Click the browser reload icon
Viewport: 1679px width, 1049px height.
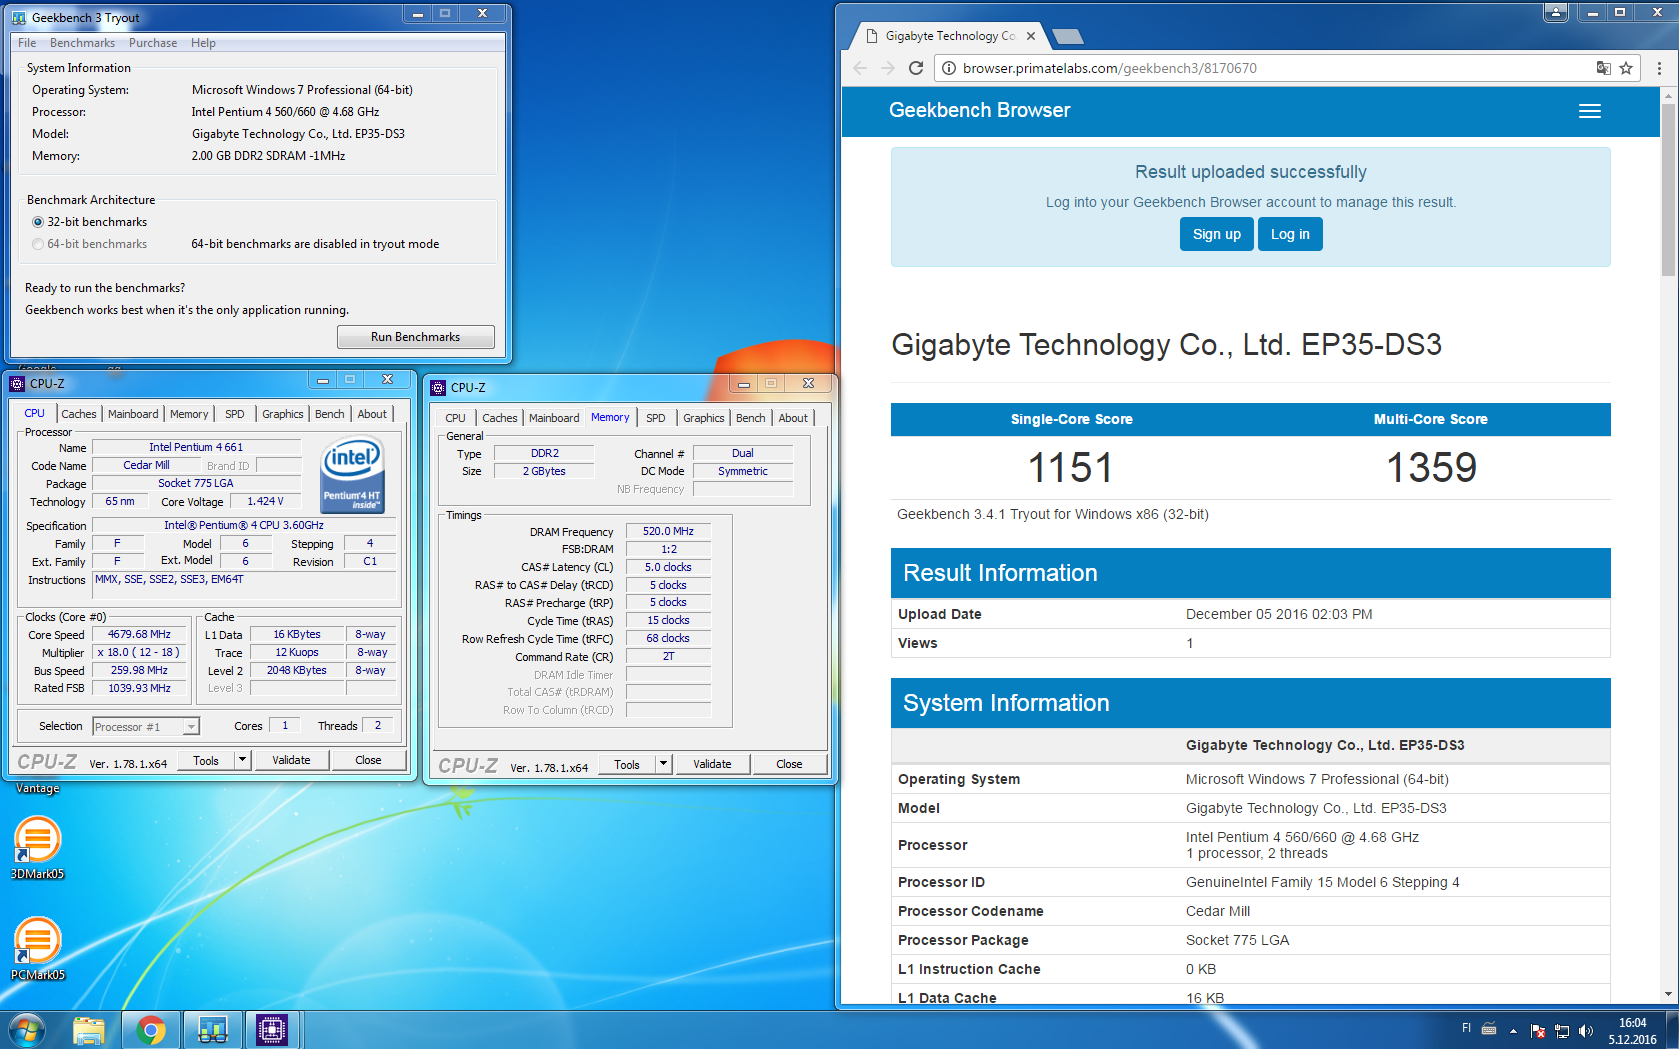tap(915, 68)
